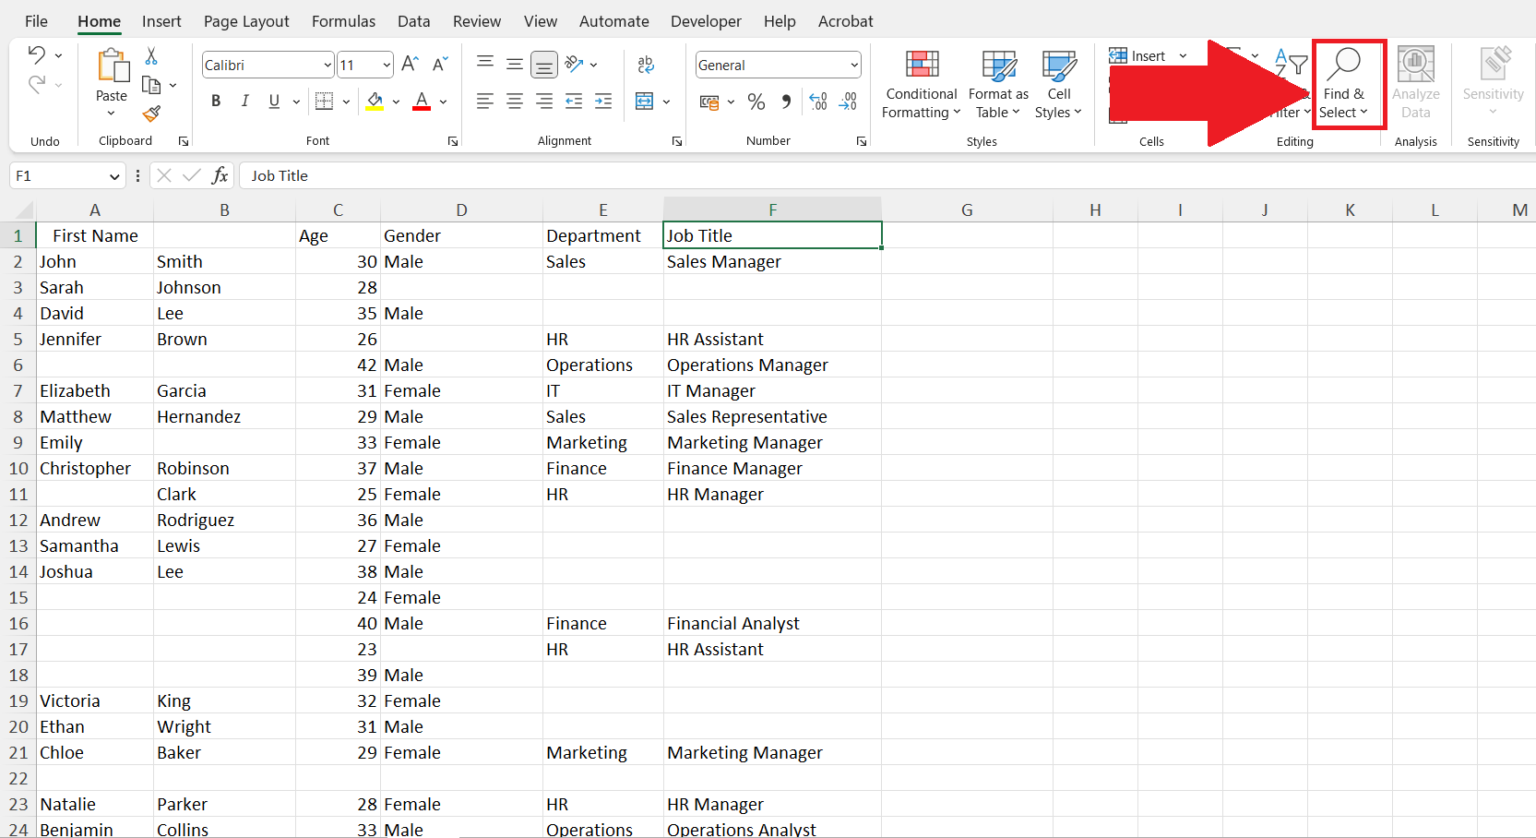Expand the General number format dropdown
This screenshot has width=1536, height=838.
pos(854,65)
